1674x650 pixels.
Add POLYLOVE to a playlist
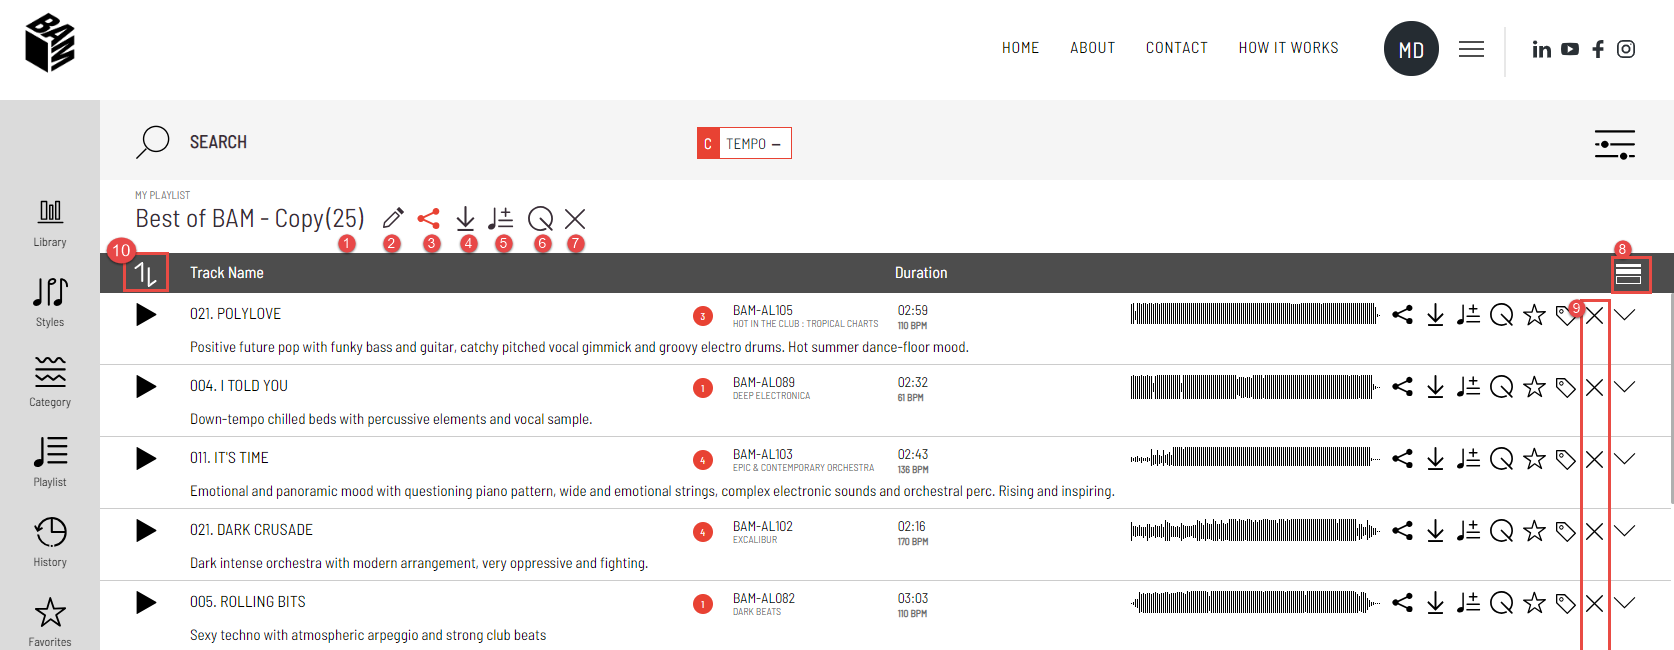[1468, 315]
